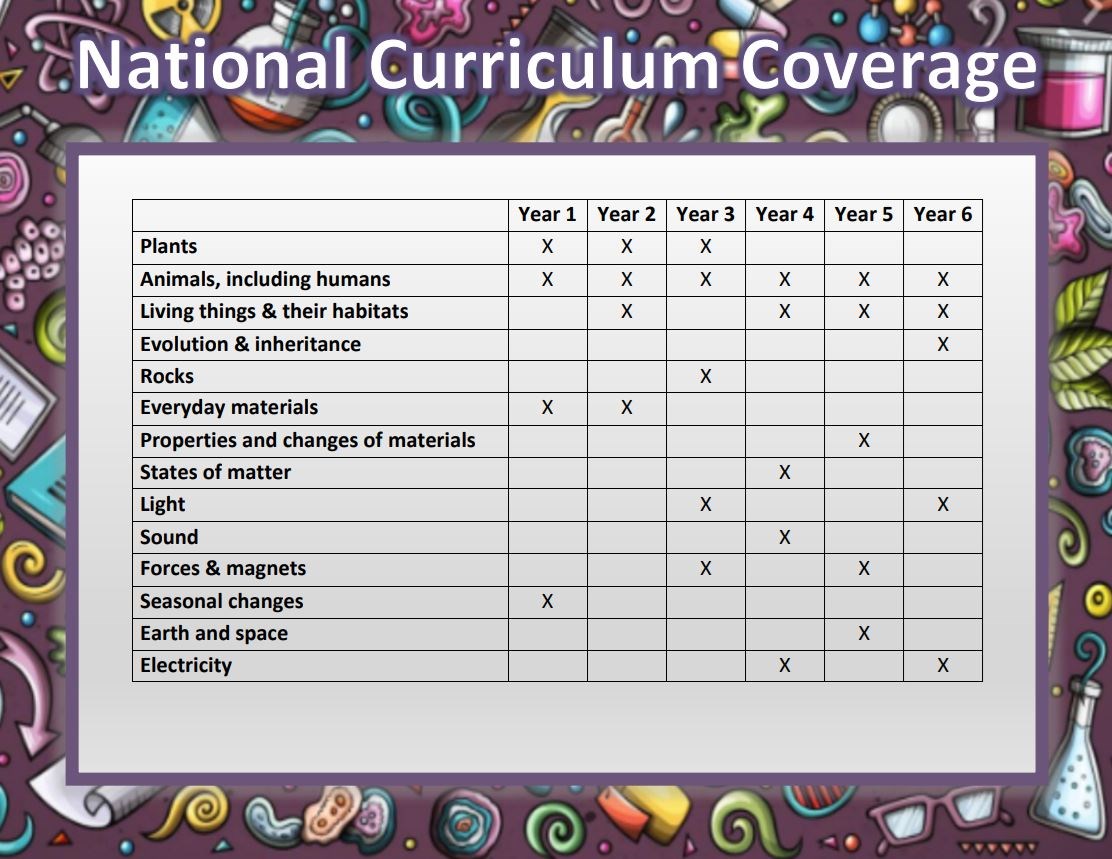Click the Sound row label

tap(169, 537)
